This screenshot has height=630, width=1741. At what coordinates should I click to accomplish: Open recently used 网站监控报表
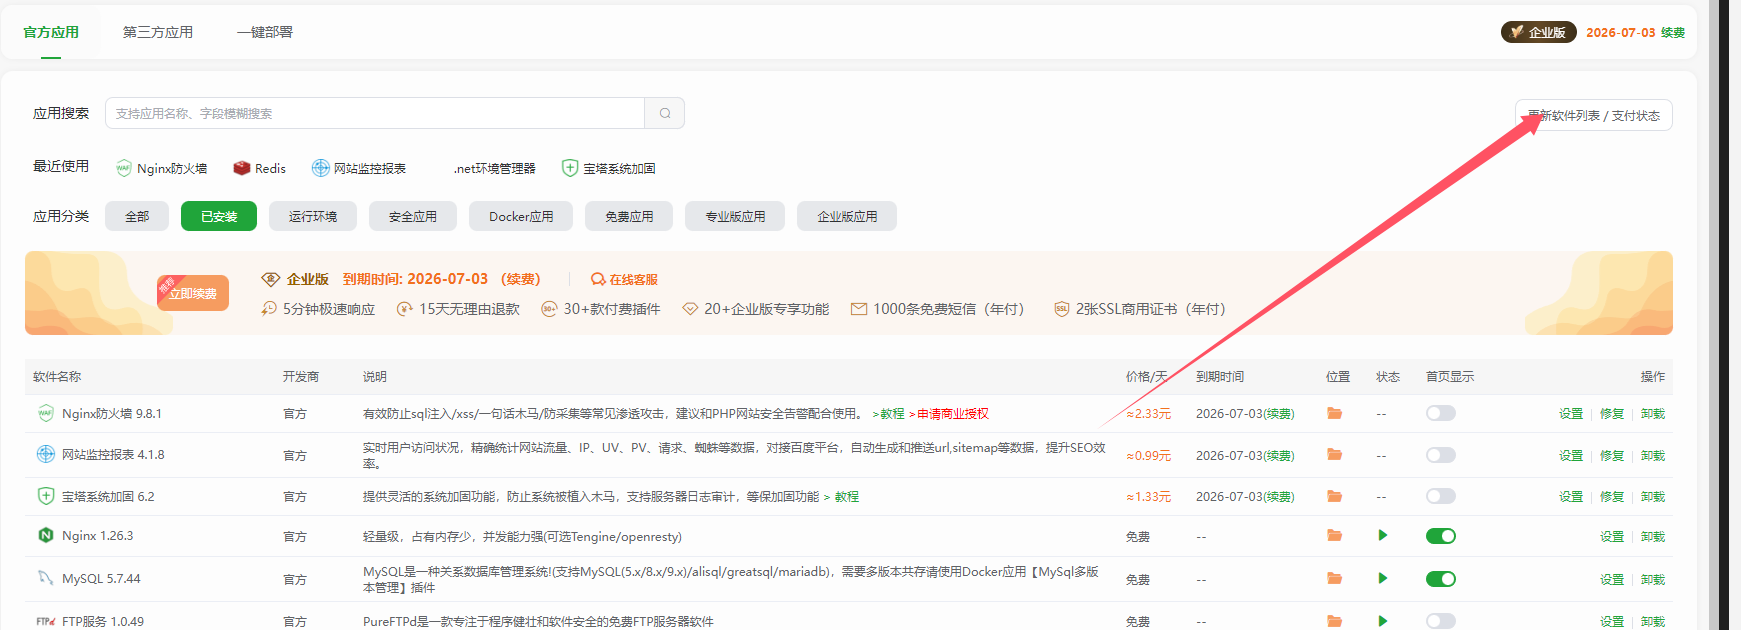359,168
